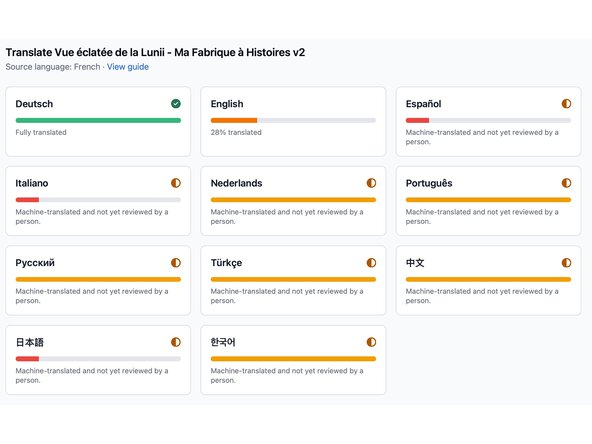
Task: Click the machine-translated note under Русский
Action: (x=92, y=296)
